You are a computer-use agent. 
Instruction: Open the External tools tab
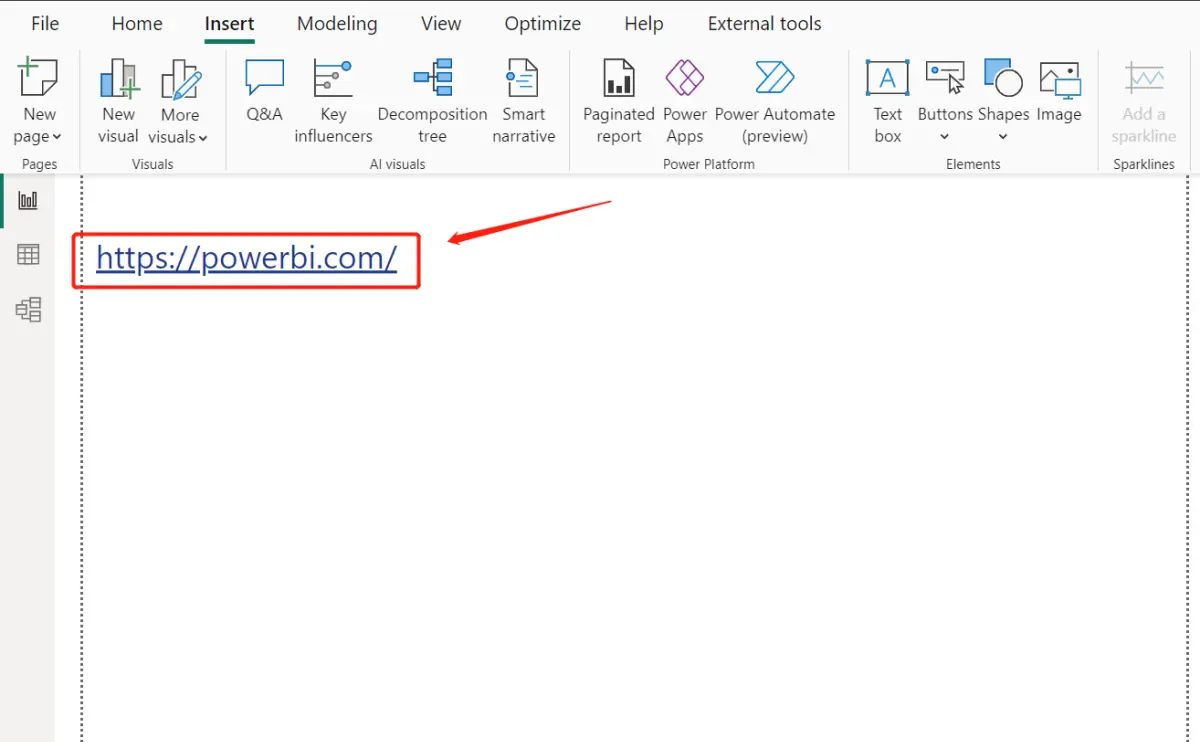764,23
